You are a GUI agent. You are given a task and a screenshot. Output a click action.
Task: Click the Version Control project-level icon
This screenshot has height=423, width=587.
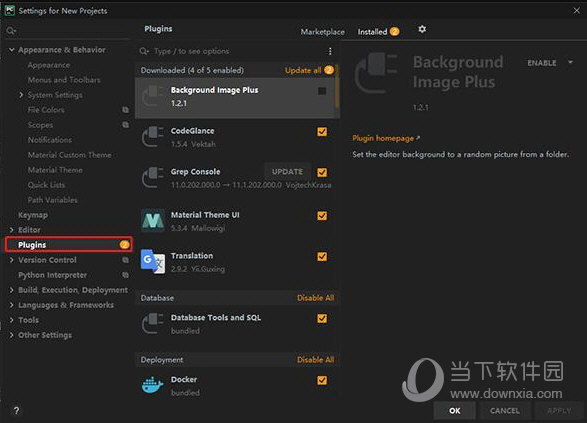pos(125,260)
